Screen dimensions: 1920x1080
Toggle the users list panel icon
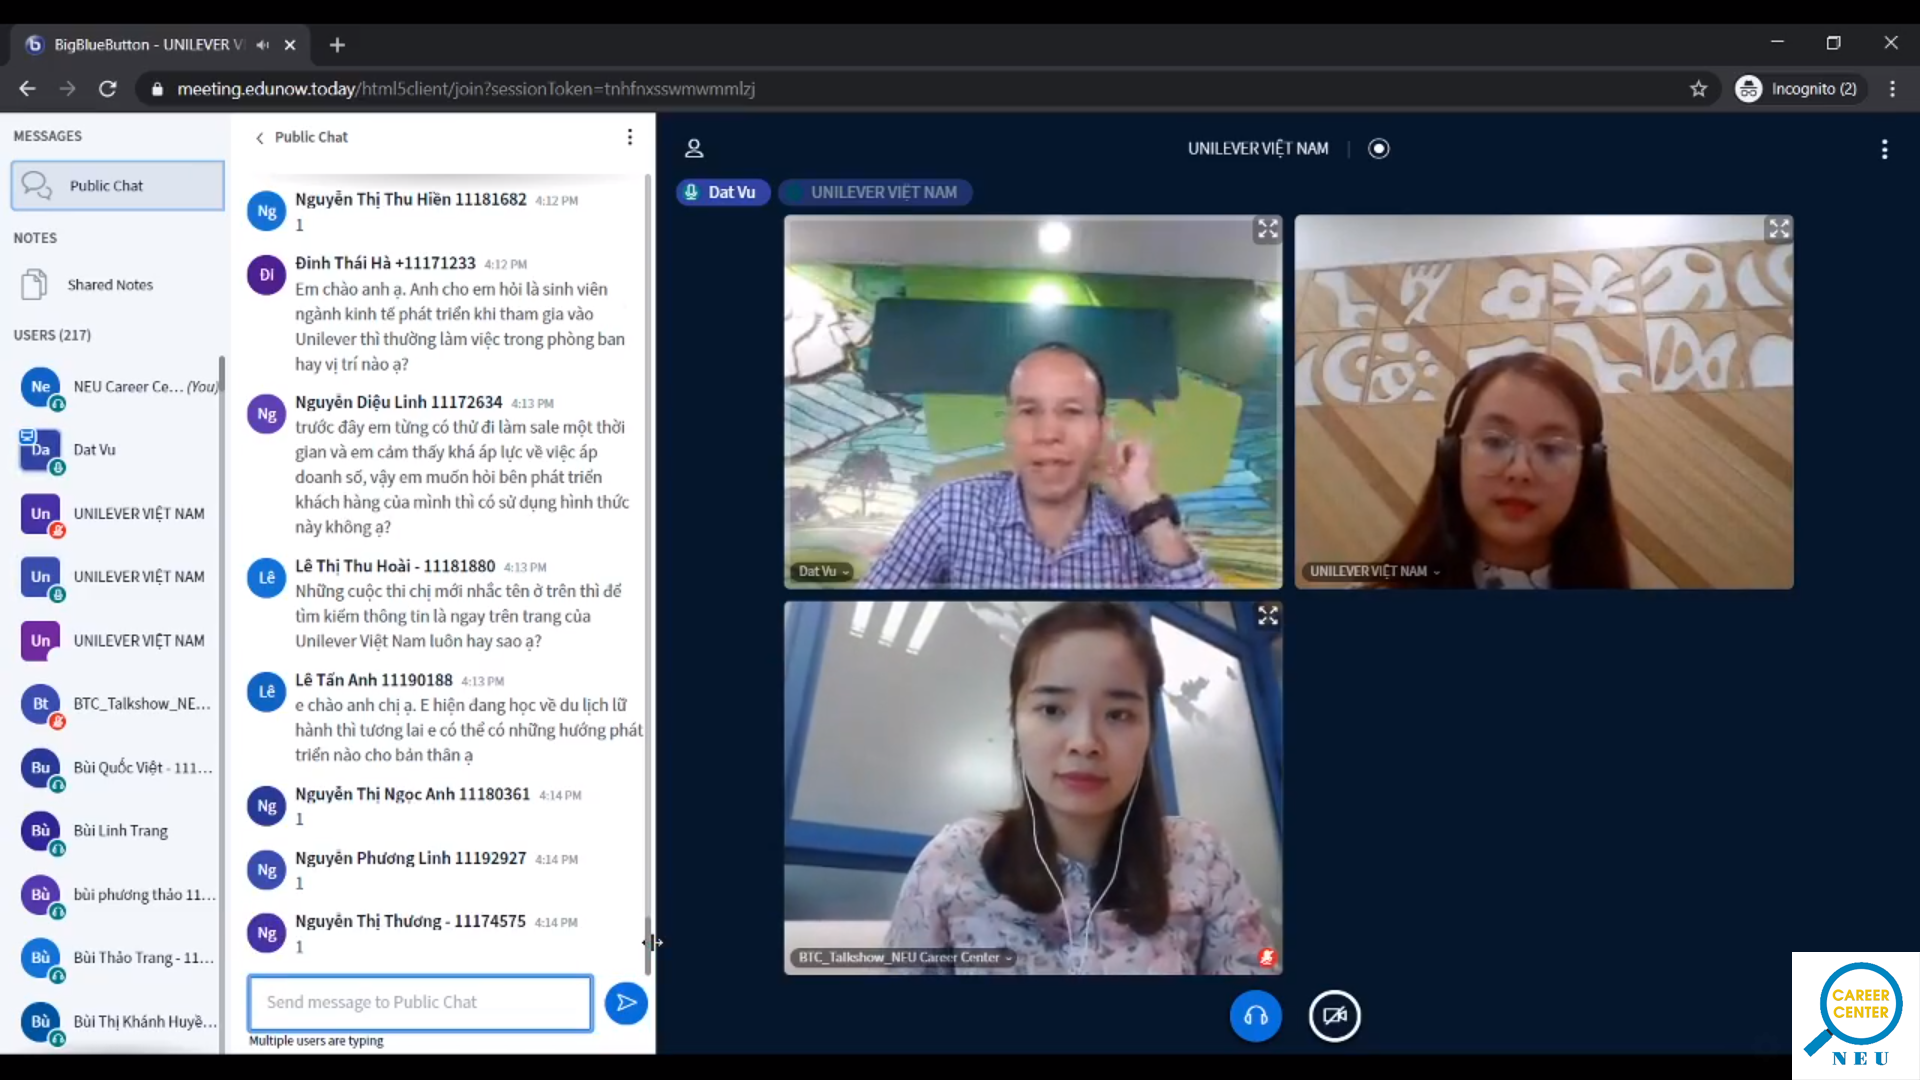(x=694, y=149)
